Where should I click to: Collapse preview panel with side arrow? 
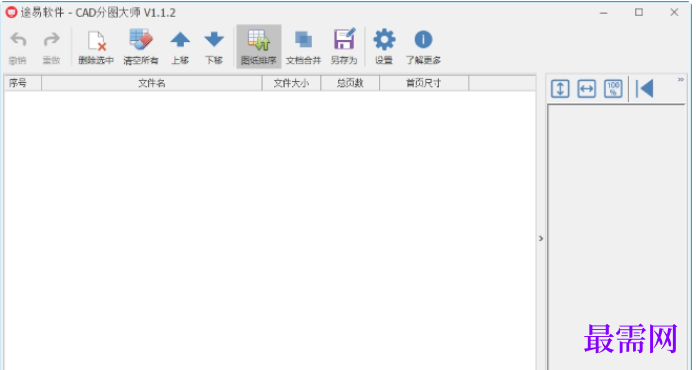pos(541,239)
